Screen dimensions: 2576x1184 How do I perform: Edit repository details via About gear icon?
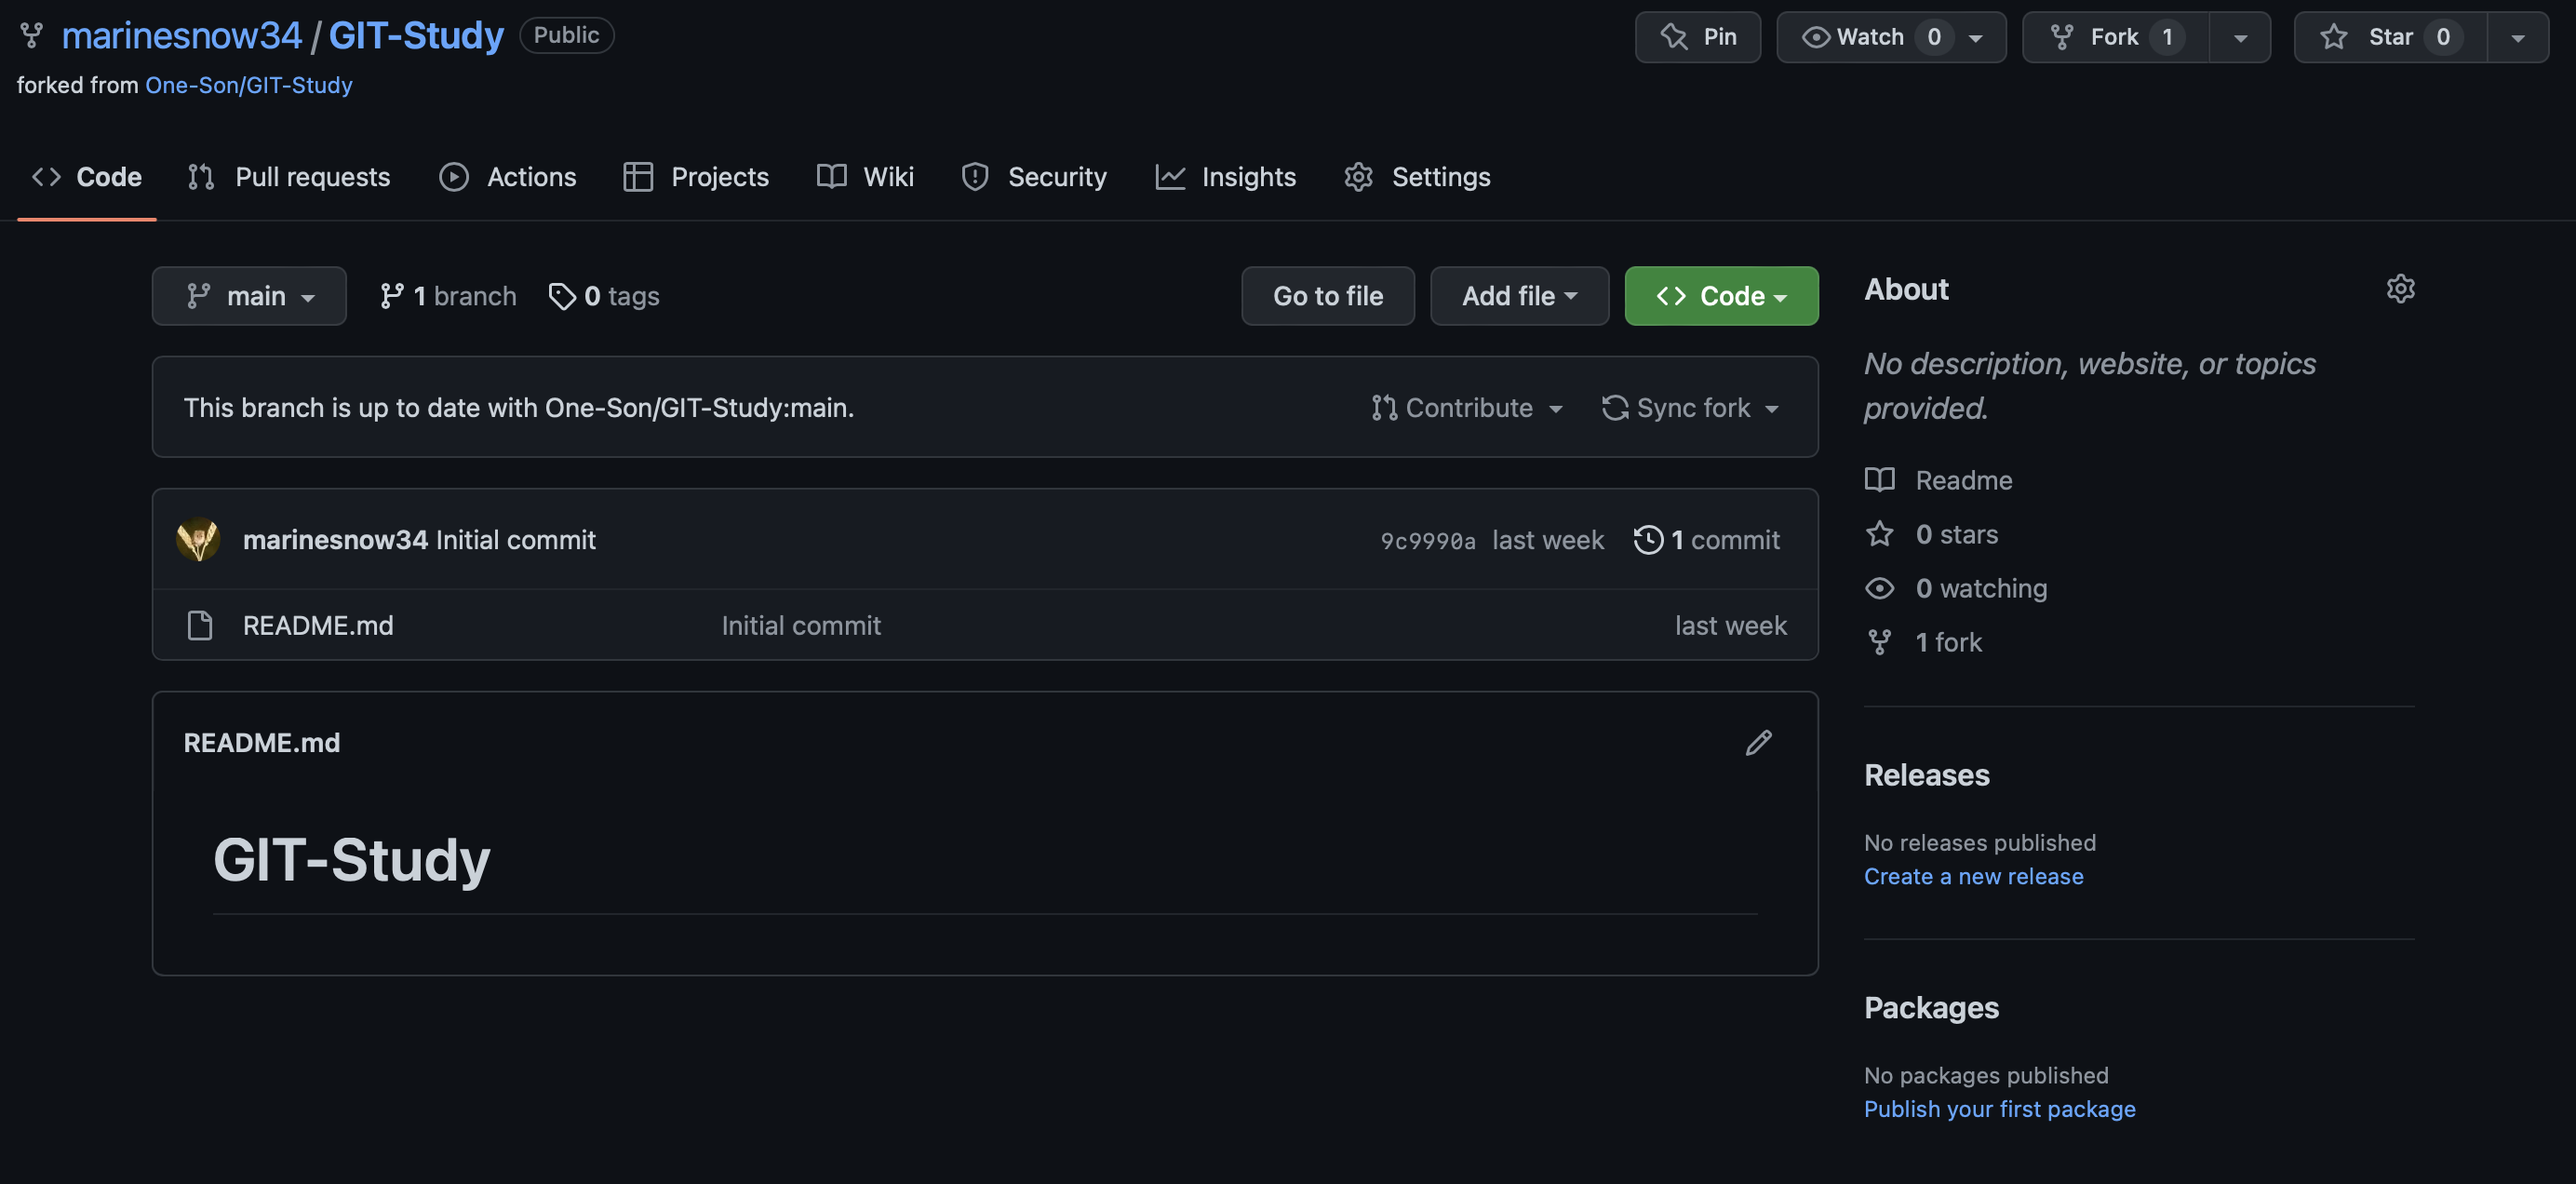2400,289
